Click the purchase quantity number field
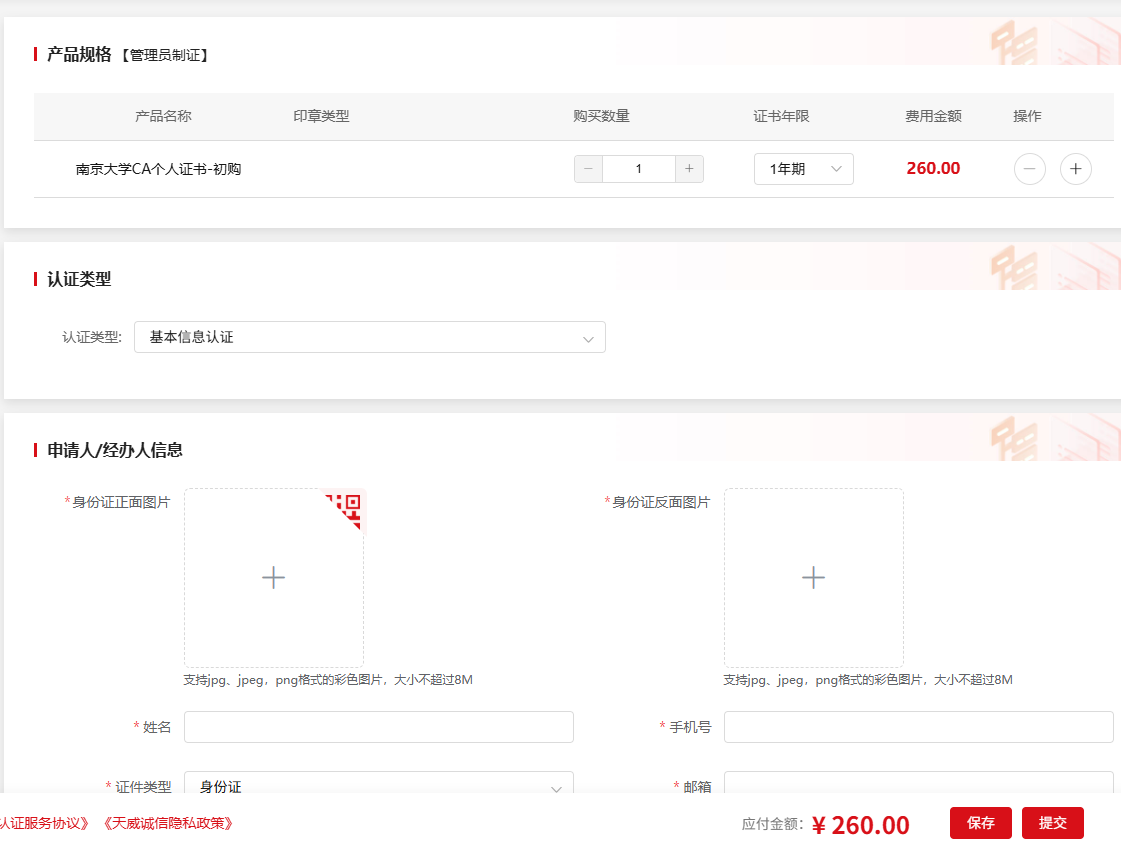 [x=638, y=169]
